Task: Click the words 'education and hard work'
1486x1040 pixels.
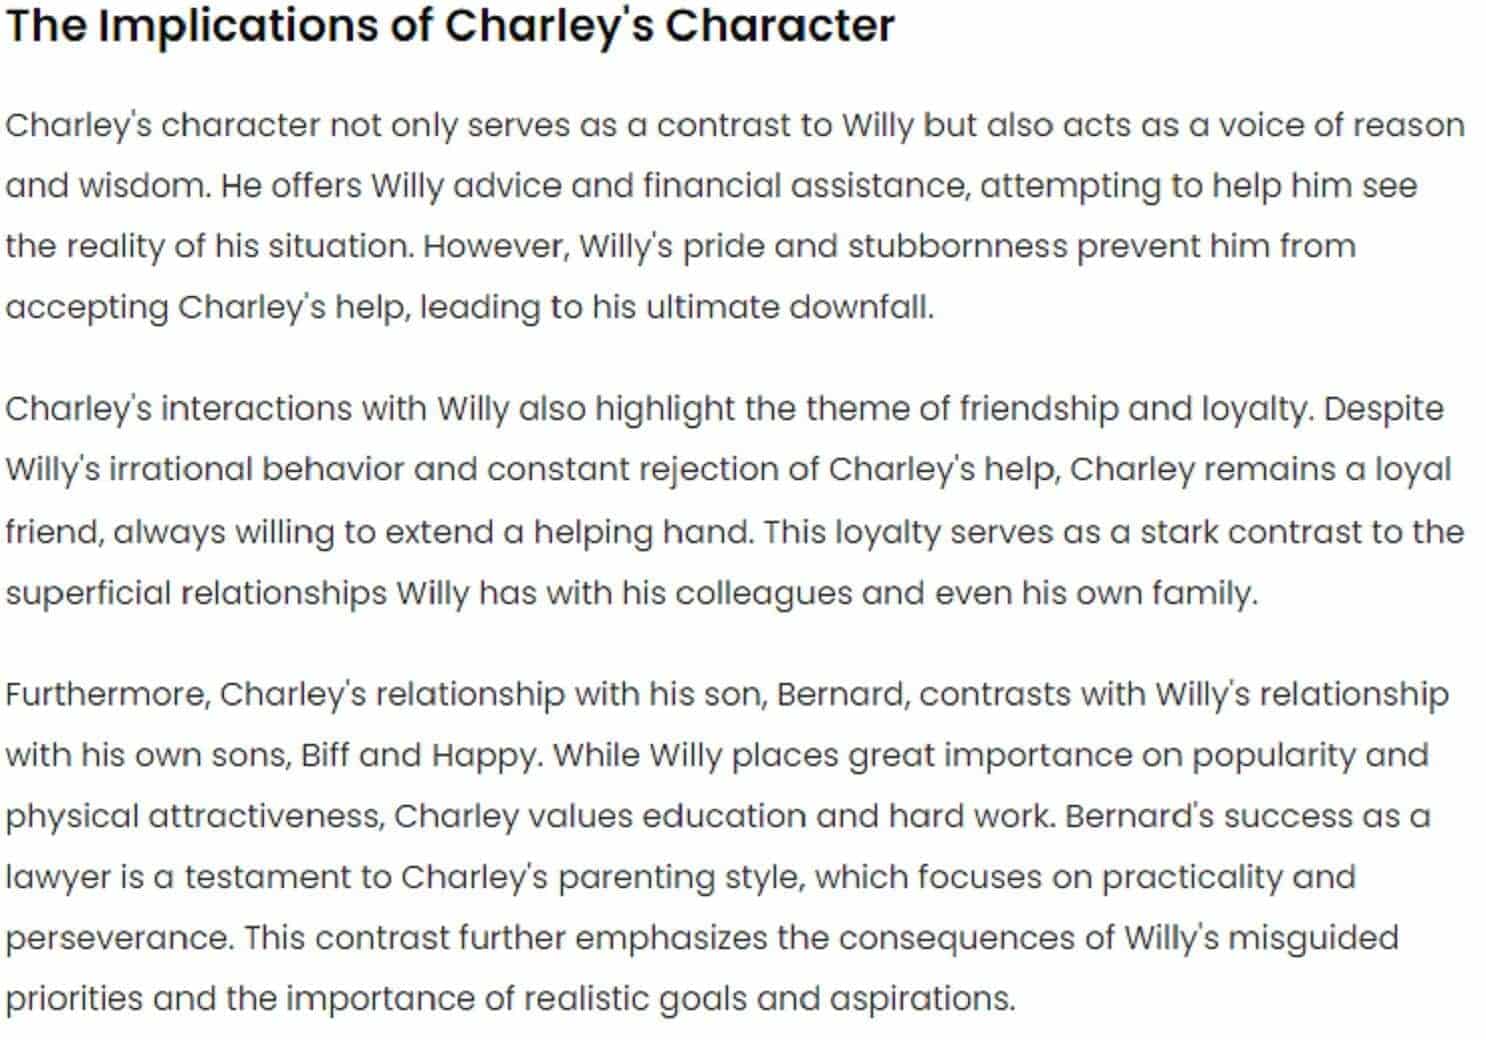Action: click(x=847, y=817)
